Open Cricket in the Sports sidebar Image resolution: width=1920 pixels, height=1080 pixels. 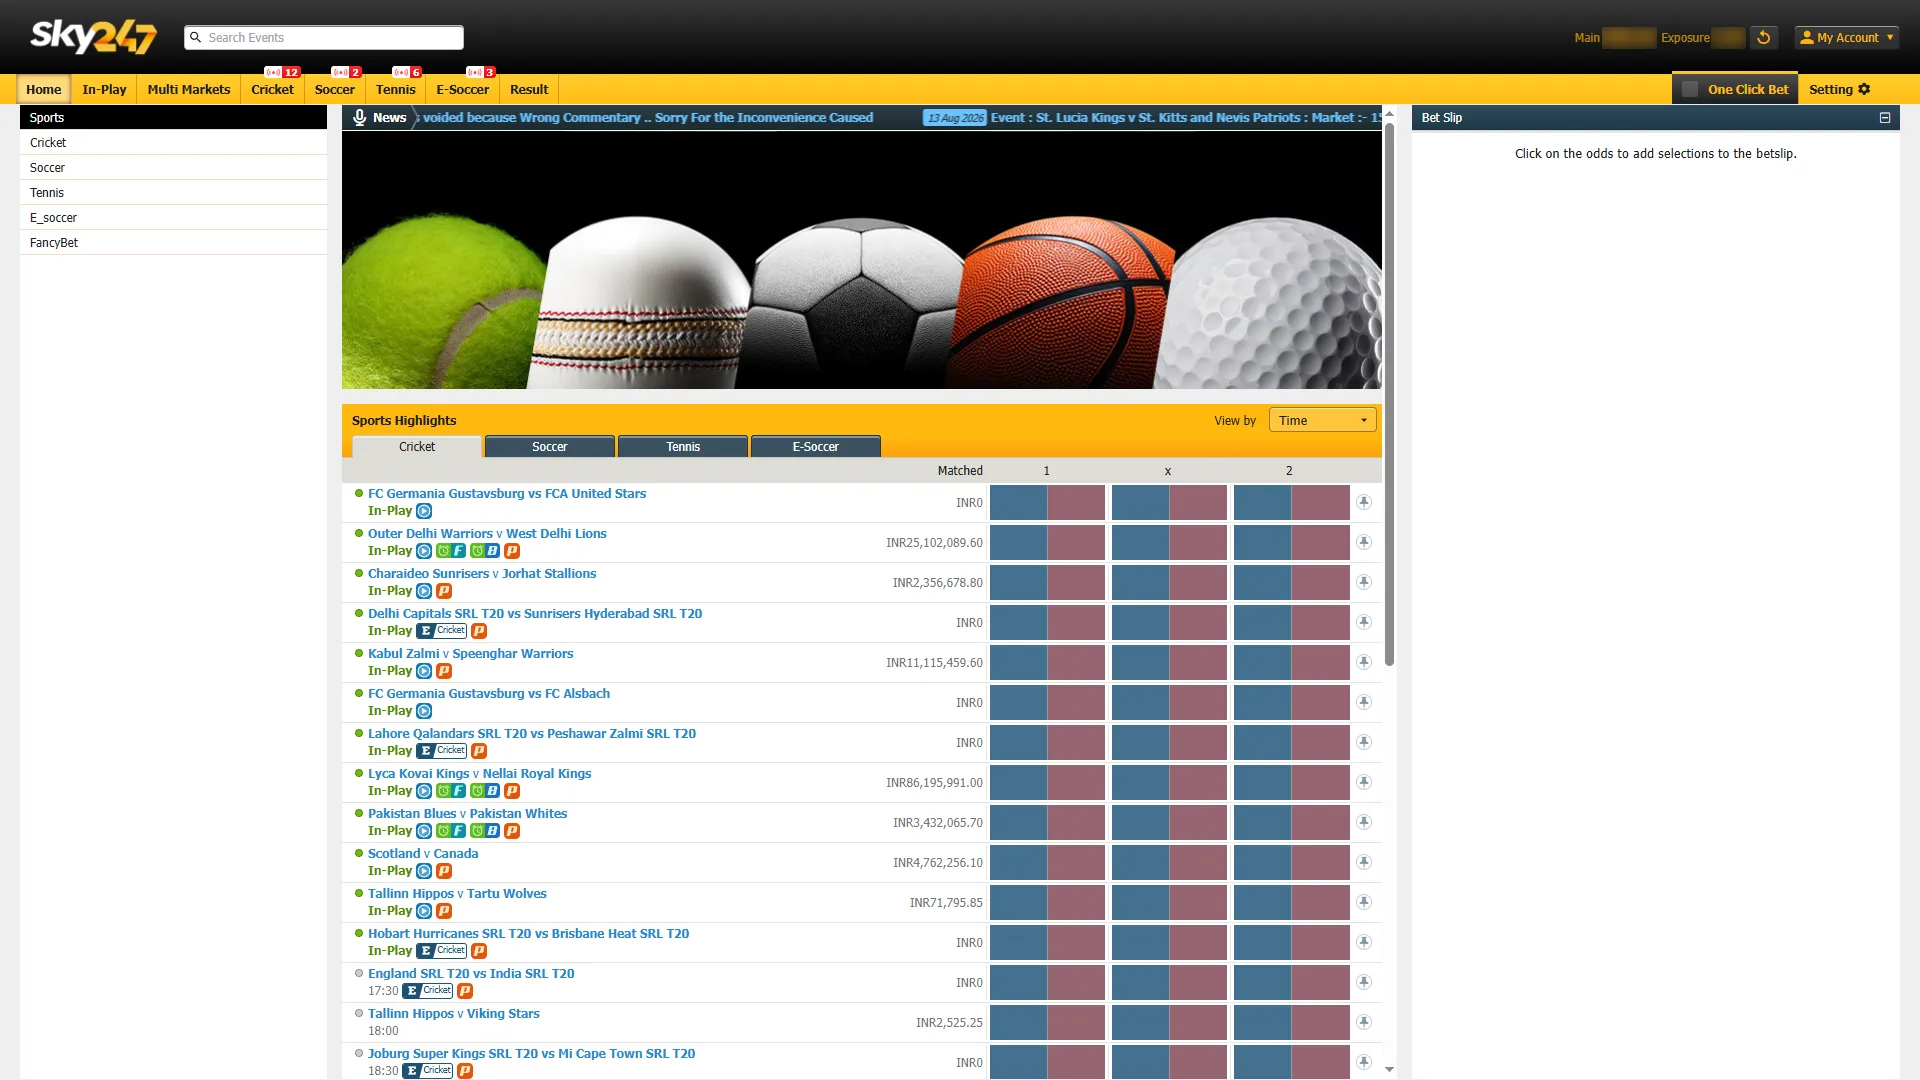point(174,143)
